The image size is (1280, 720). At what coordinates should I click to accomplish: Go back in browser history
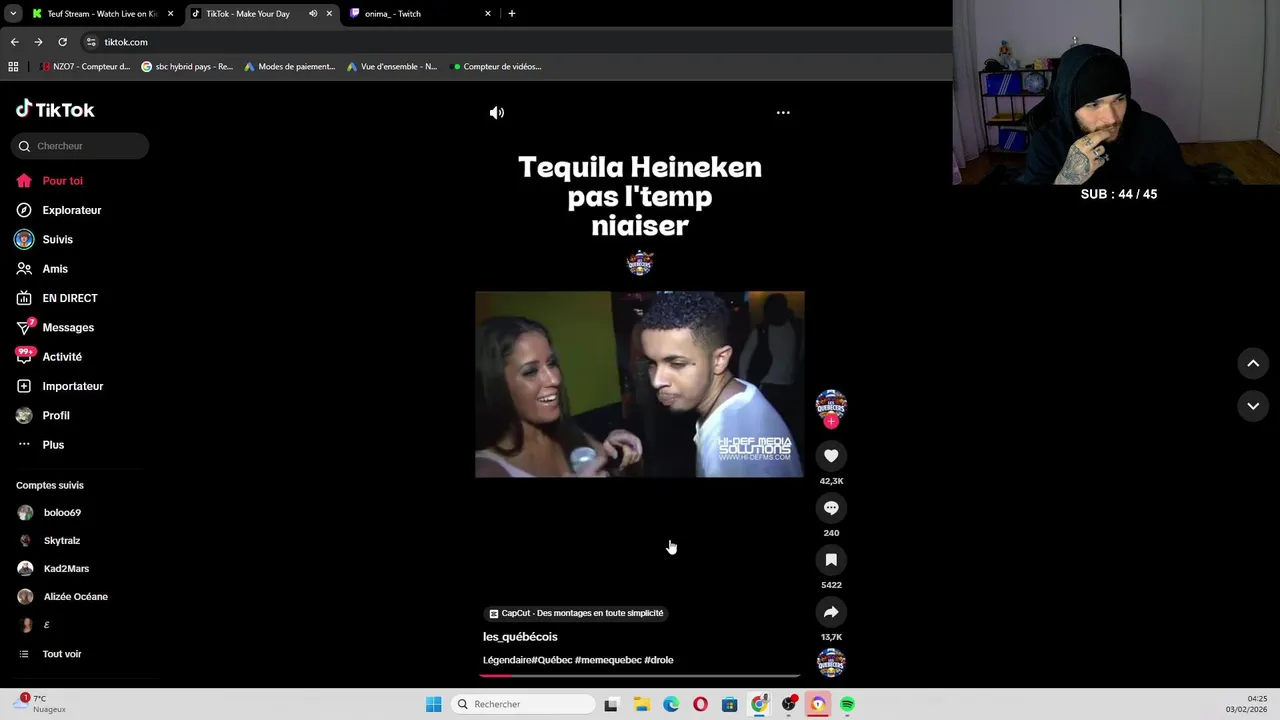(14, 42)
